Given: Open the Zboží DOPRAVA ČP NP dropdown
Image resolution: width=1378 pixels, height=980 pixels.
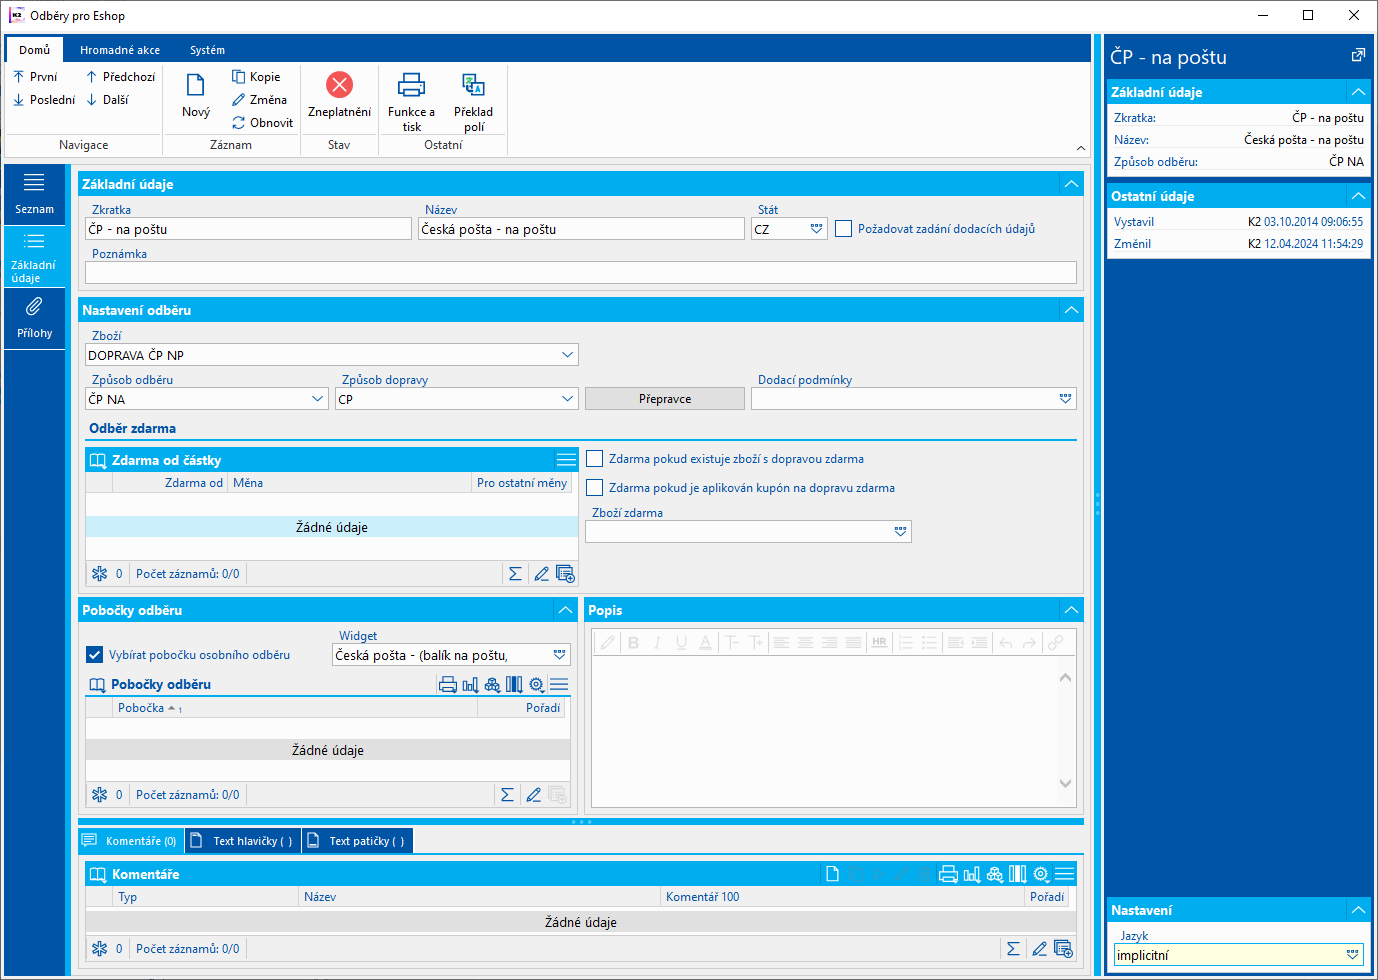Looking at the screenshot, I should (567, 355).
